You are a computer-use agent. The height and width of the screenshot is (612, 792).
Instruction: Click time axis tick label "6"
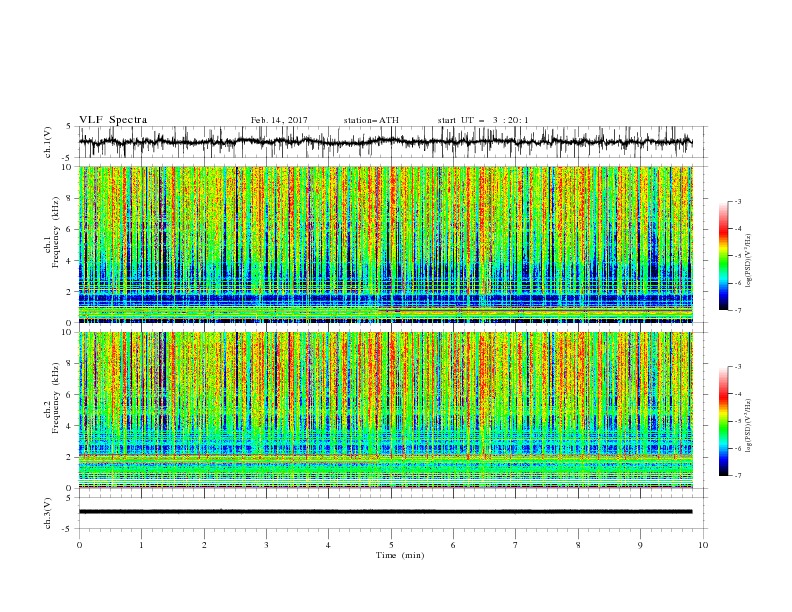tap(453, 545)
